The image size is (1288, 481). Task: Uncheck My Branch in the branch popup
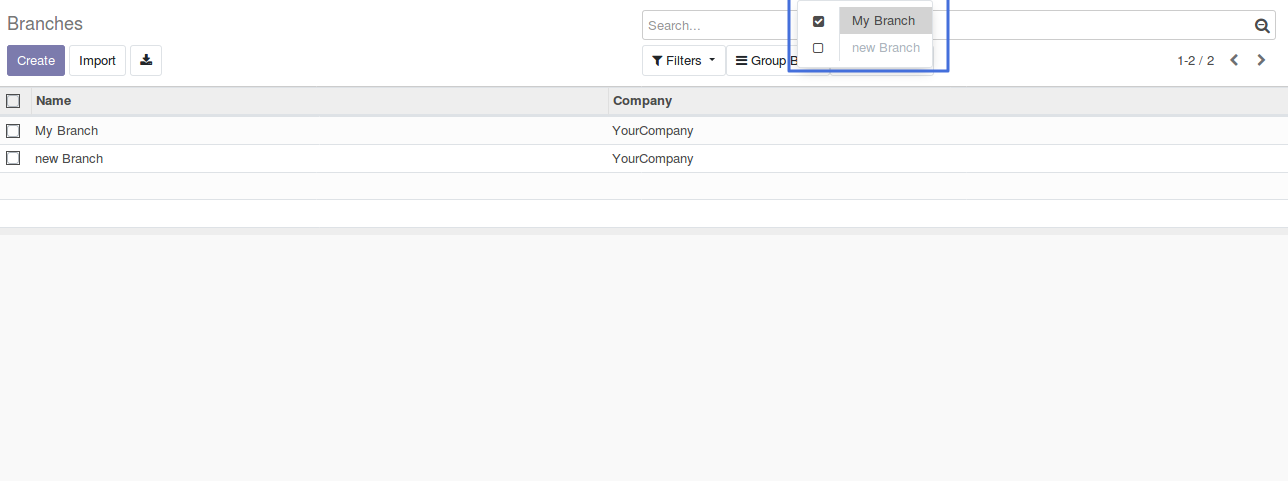click(x=818, y=21)
